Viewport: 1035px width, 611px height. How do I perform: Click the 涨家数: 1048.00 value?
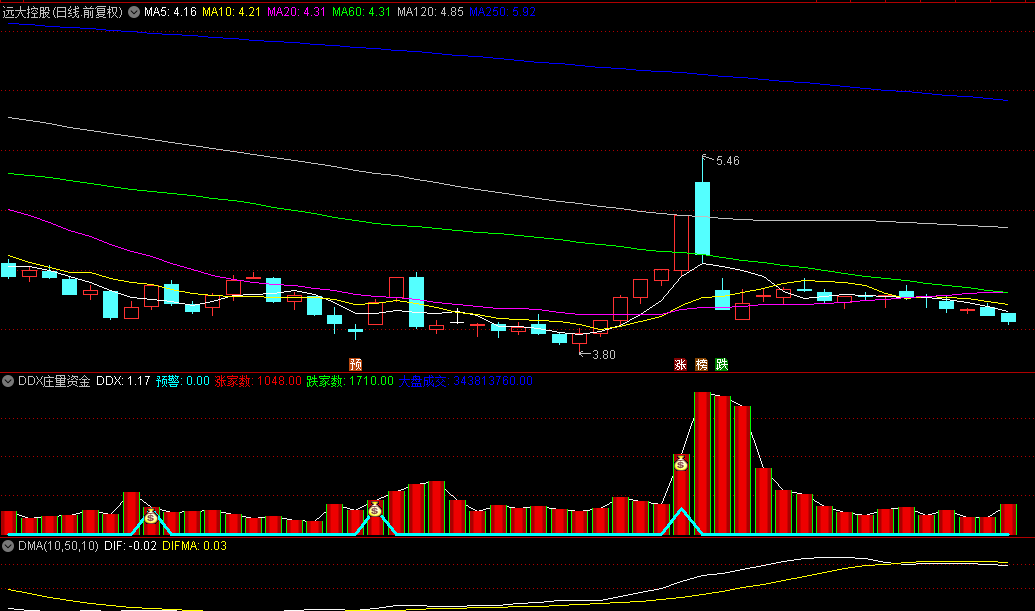(258, 381)
